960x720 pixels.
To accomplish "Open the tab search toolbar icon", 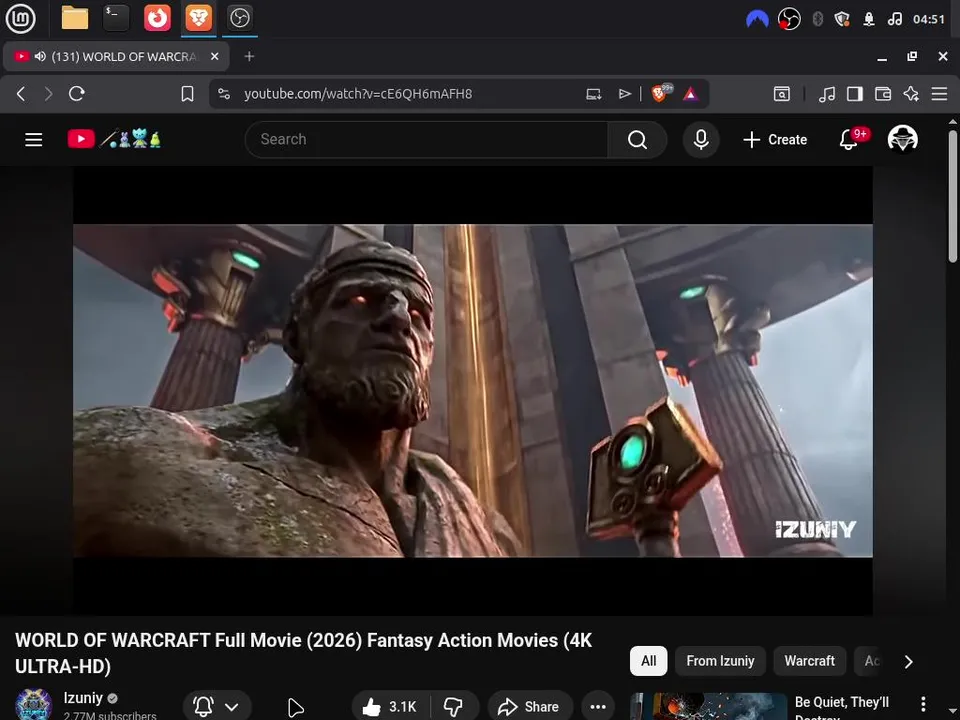I will pos(782,94).
